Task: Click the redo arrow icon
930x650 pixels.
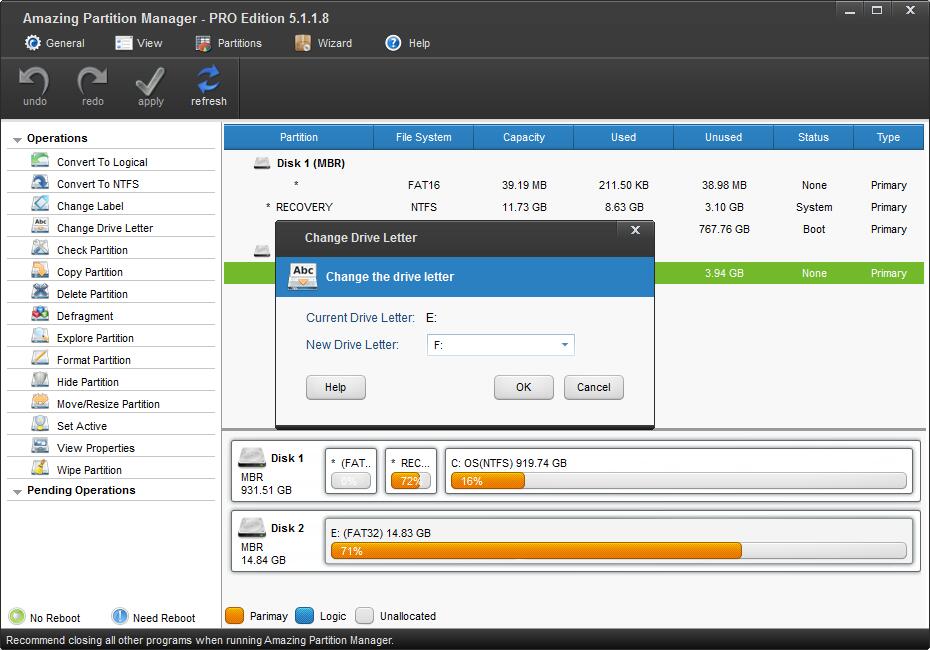Action: point(92,81)
